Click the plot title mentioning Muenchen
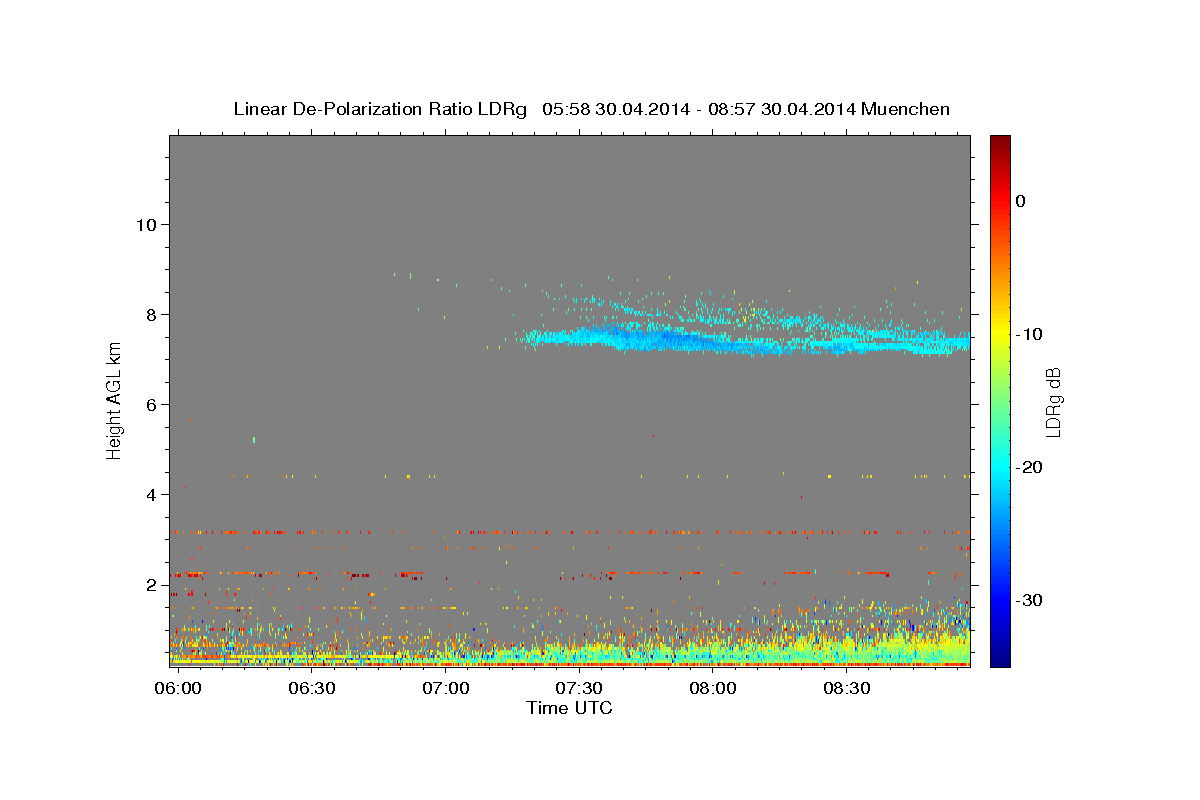1200x800 pixels. point(591,109)
